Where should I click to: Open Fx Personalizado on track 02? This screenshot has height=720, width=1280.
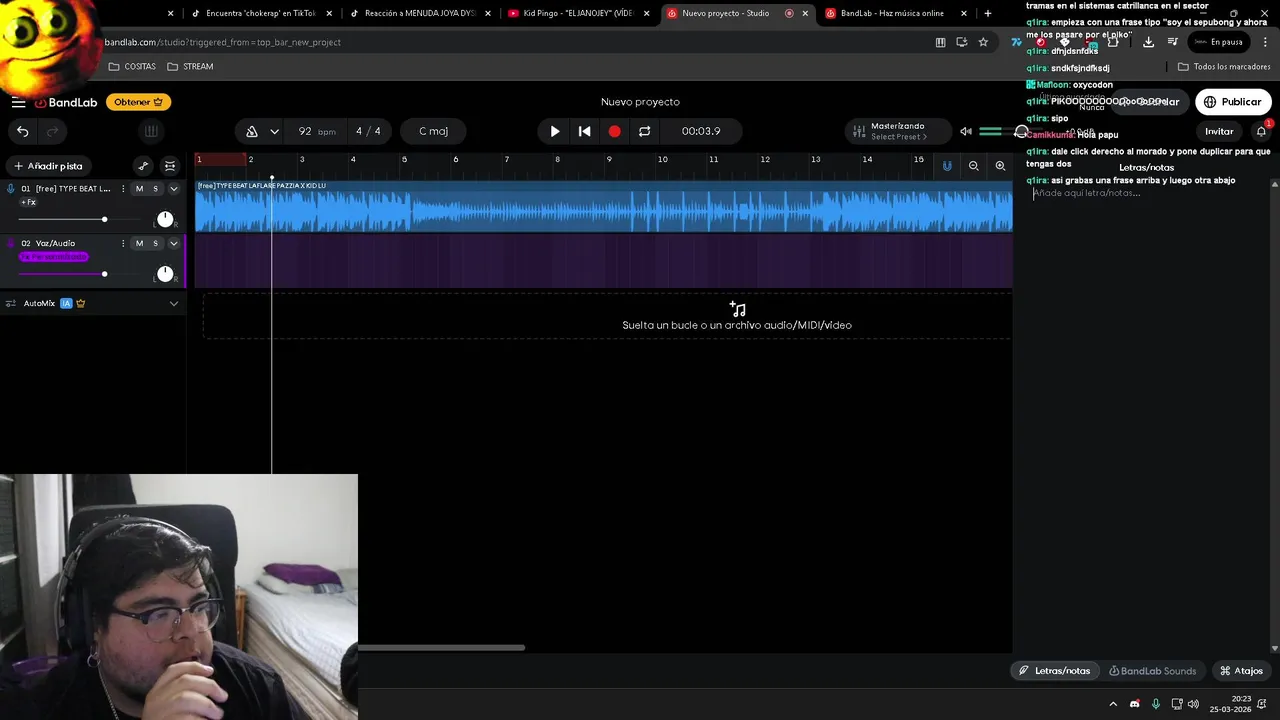coord(53,257)
